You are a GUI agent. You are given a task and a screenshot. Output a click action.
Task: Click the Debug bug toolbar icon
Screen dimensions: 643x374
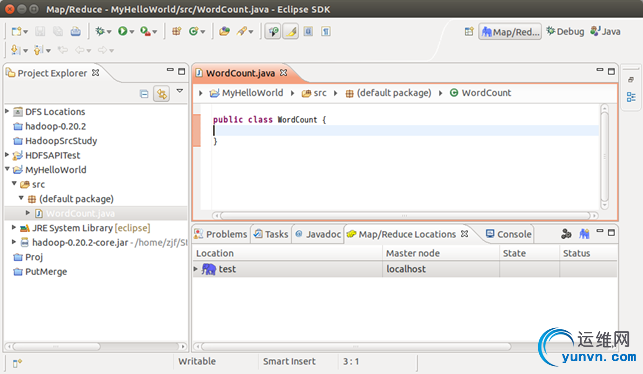(x=100, y=31)
